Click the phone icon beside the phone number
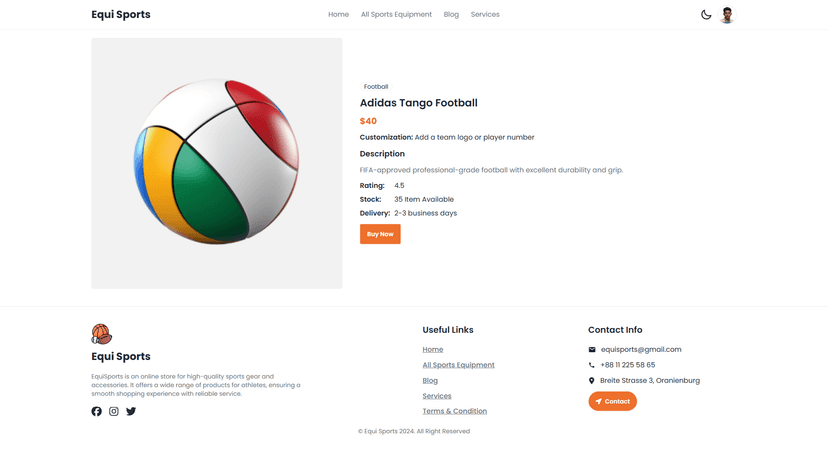 point(592,365)
